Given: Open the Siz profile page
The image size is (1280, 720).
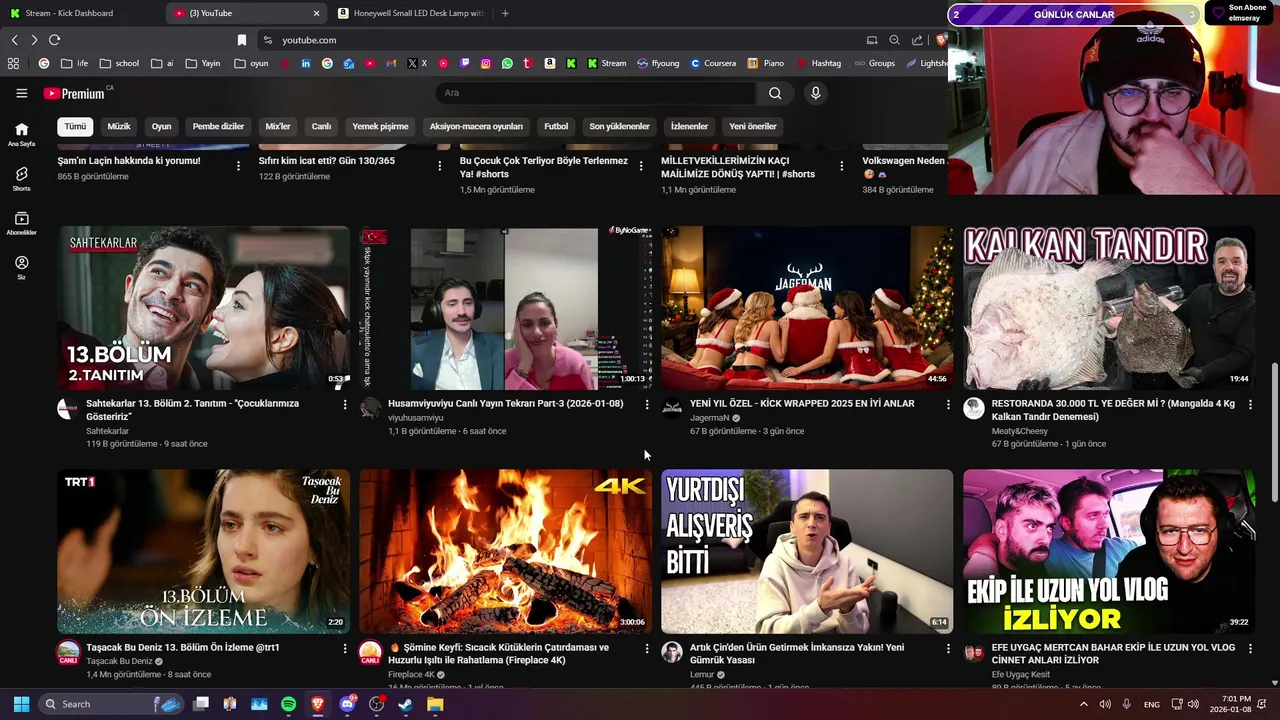Looking at the screenshot, I should coord(21,267).
